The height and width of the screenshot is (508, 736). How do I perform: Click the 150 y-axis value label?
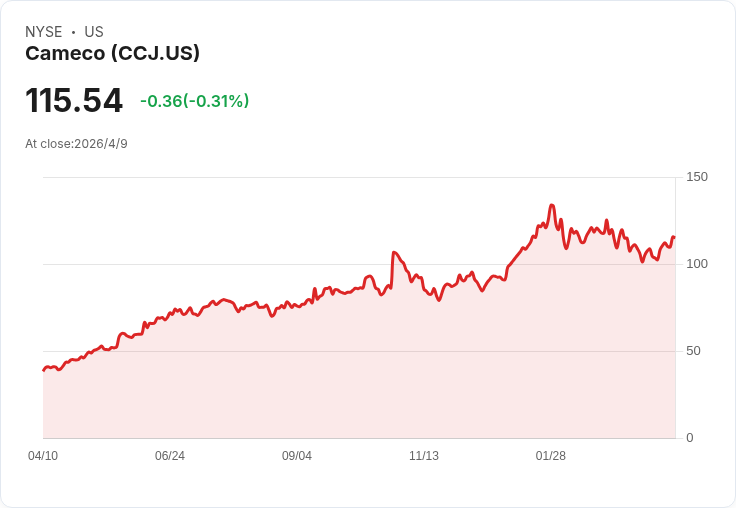pyautogui.click(x=697, y=177)
